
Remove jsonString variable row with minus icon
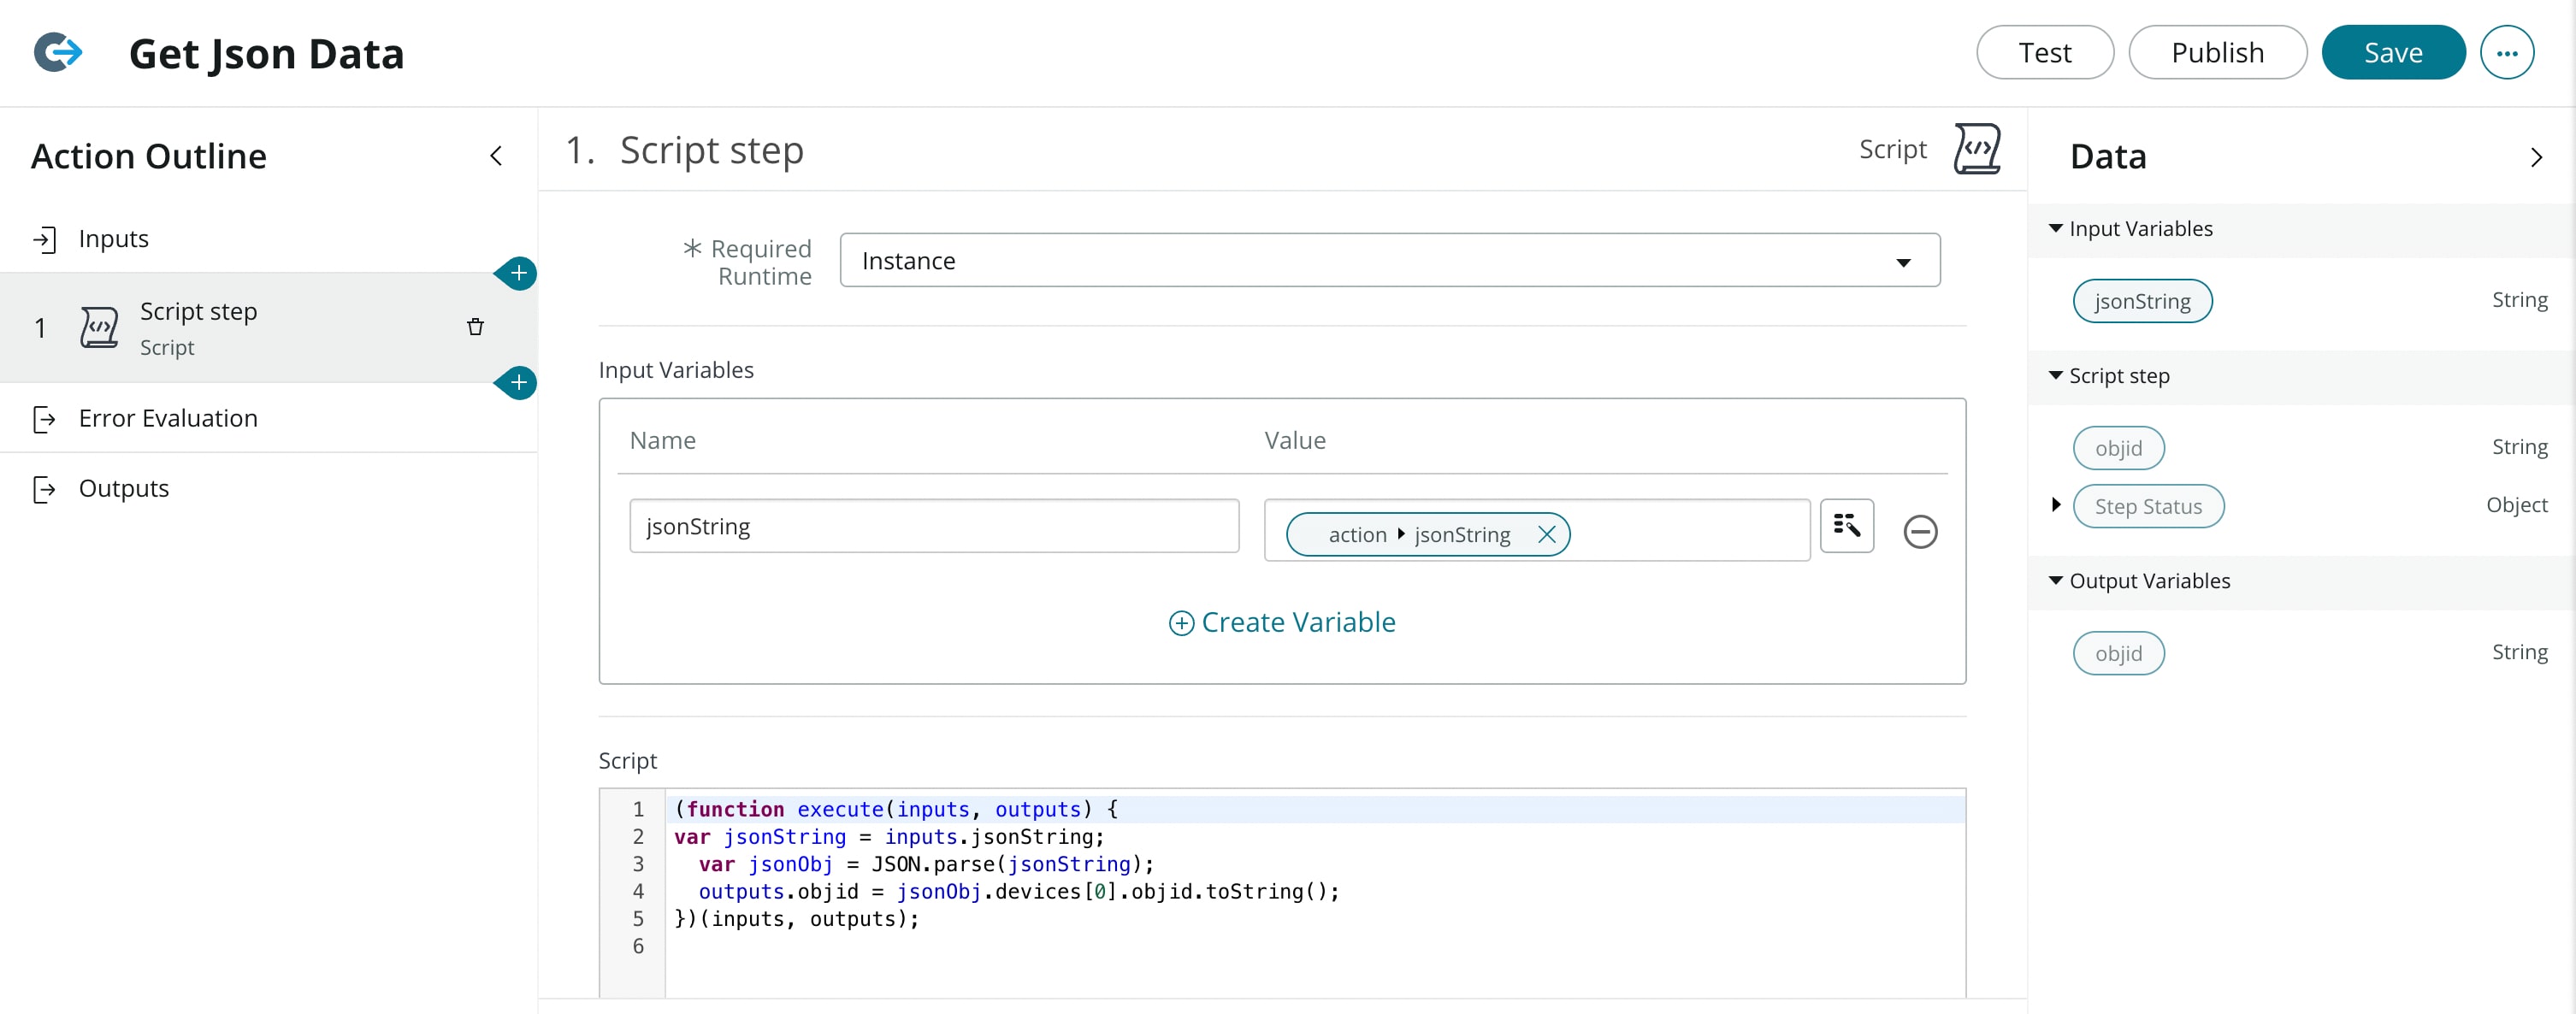click(1919, 531)
